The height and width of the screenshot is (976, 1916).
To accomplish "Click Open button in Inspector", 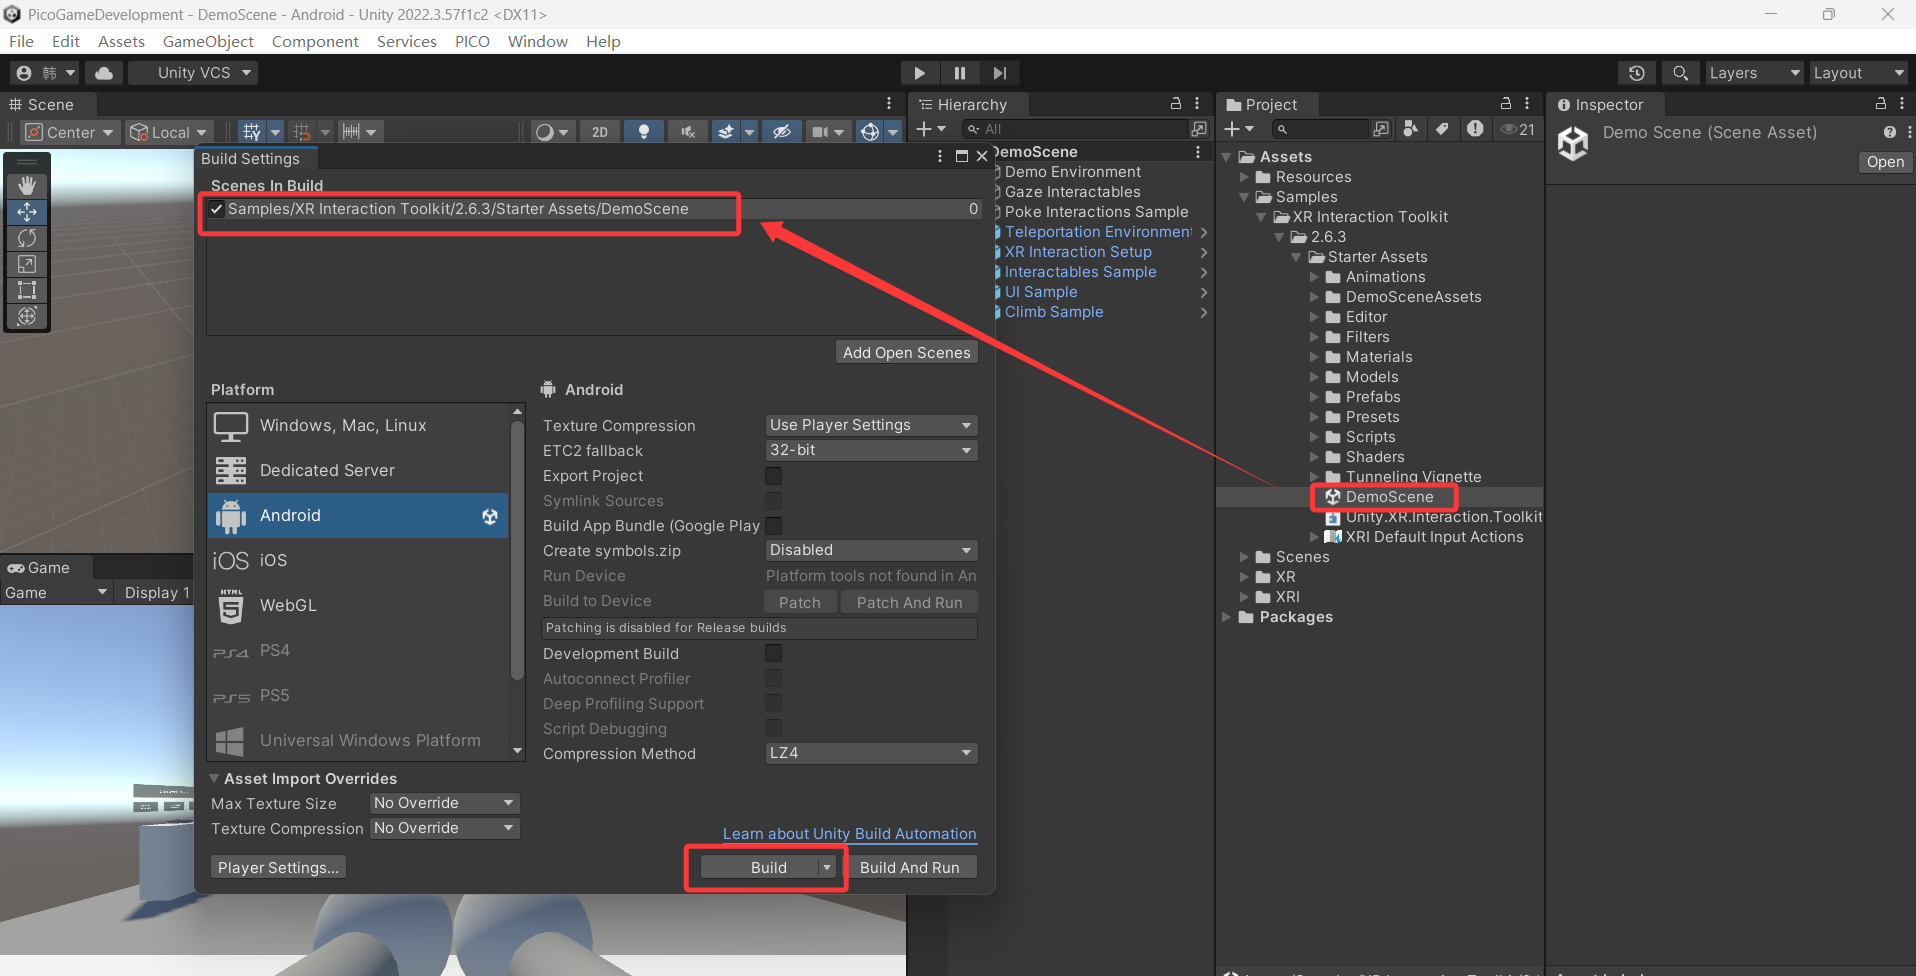I will tap(1885, 162).
